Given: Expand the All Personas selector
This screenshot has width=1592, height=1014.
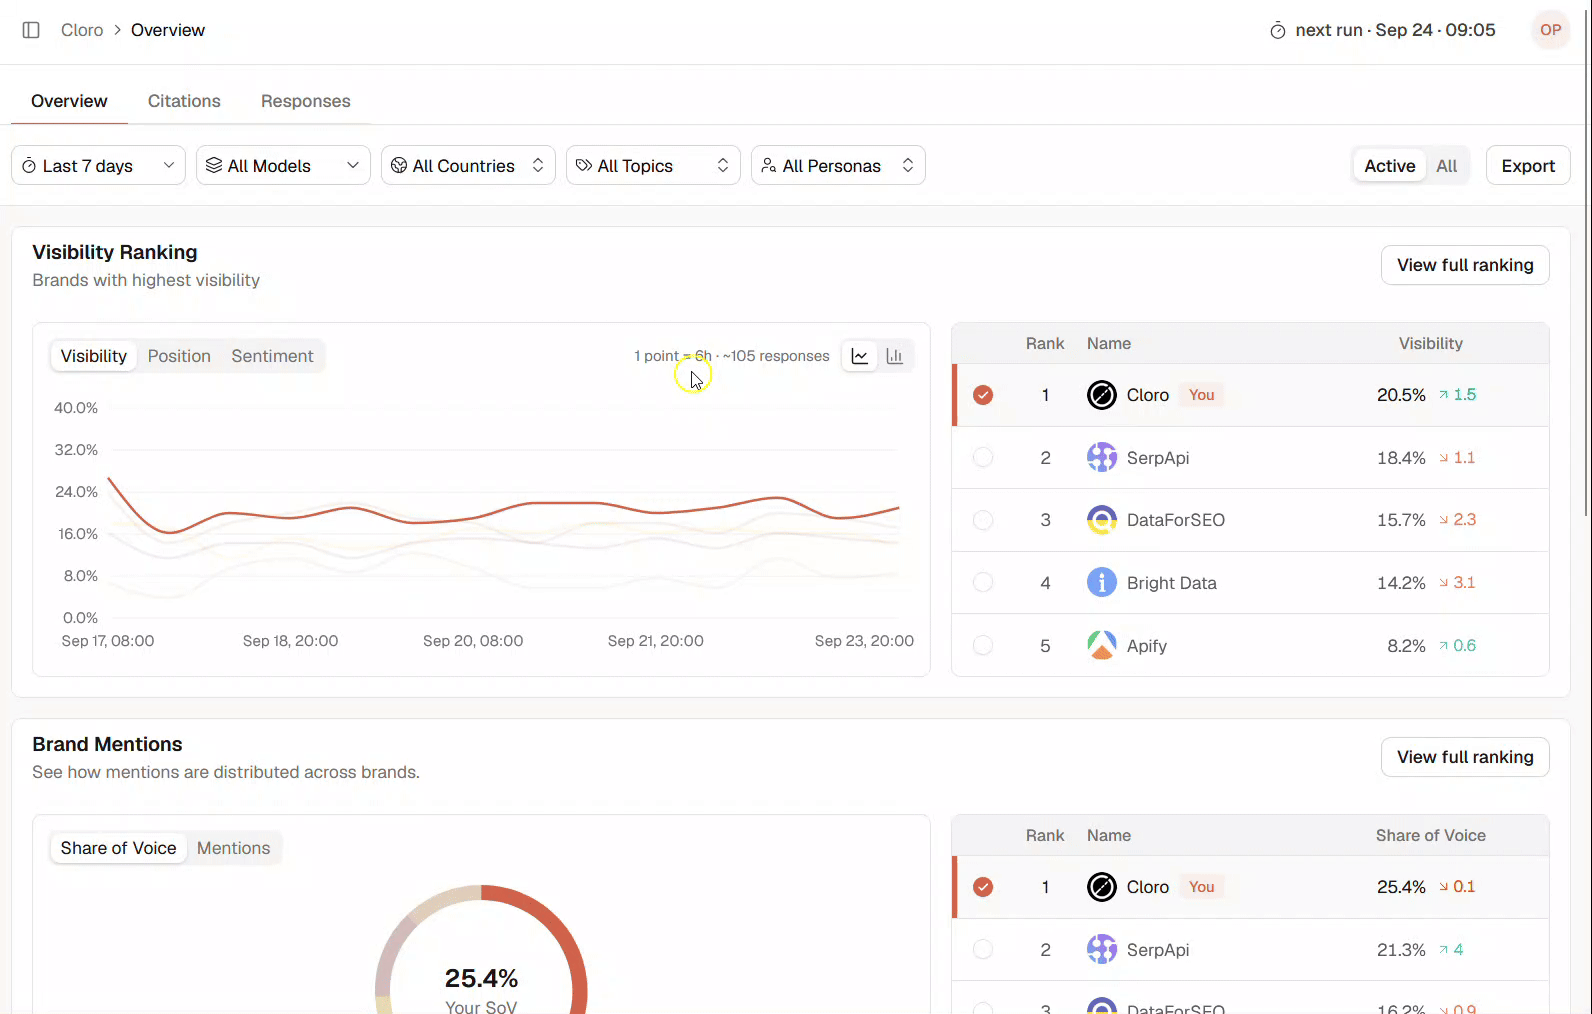Looking at the screenshot, I should [x=838, y=166].
